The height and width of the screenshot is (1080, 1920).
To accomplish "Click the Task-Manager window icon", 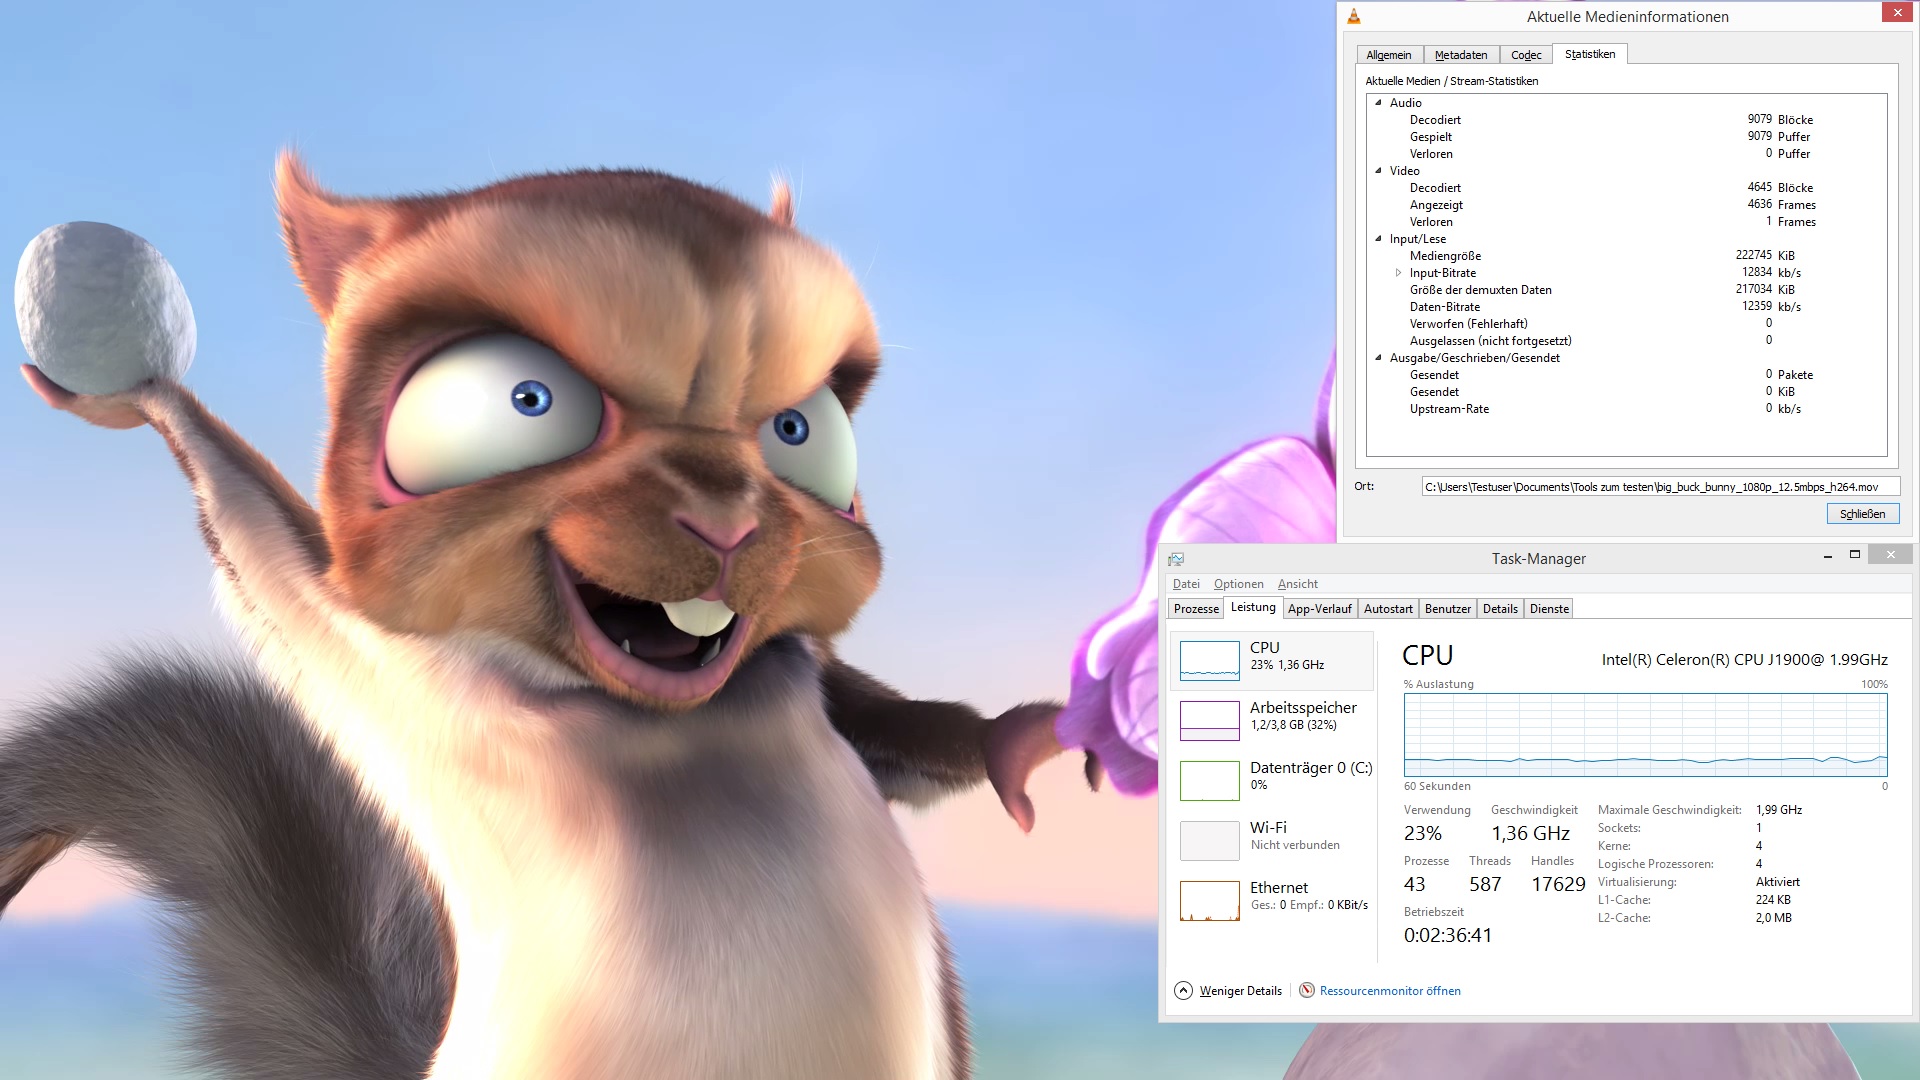I will [1176, 559].
